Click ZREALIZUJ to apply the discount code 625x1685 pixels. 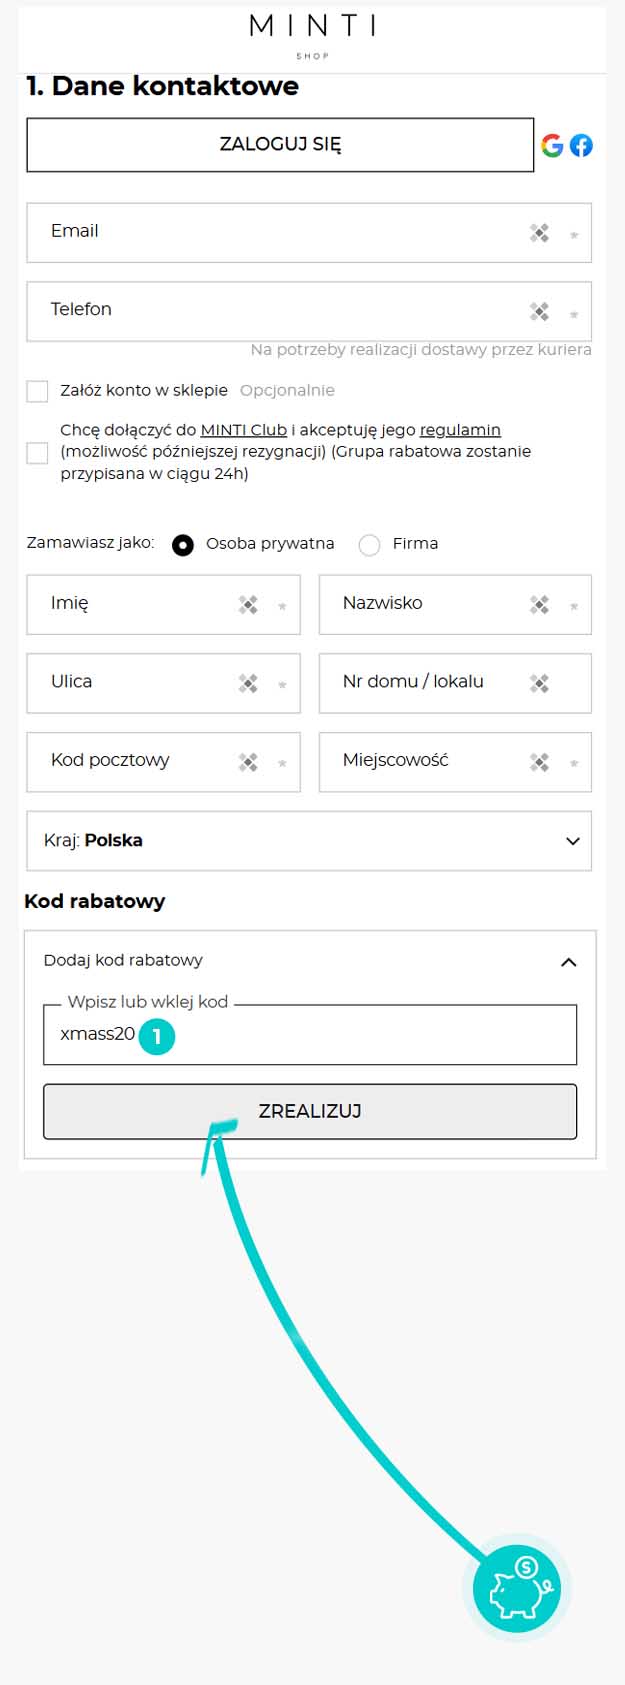coord(310,1111)
